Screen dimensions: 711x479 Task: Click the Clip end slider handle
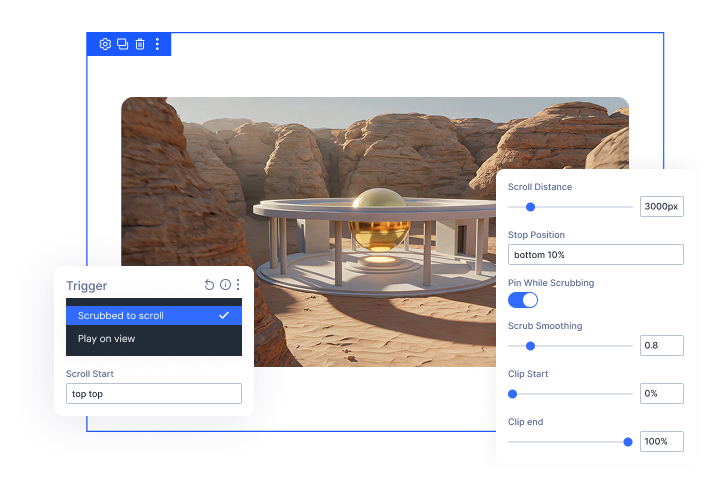628,442
